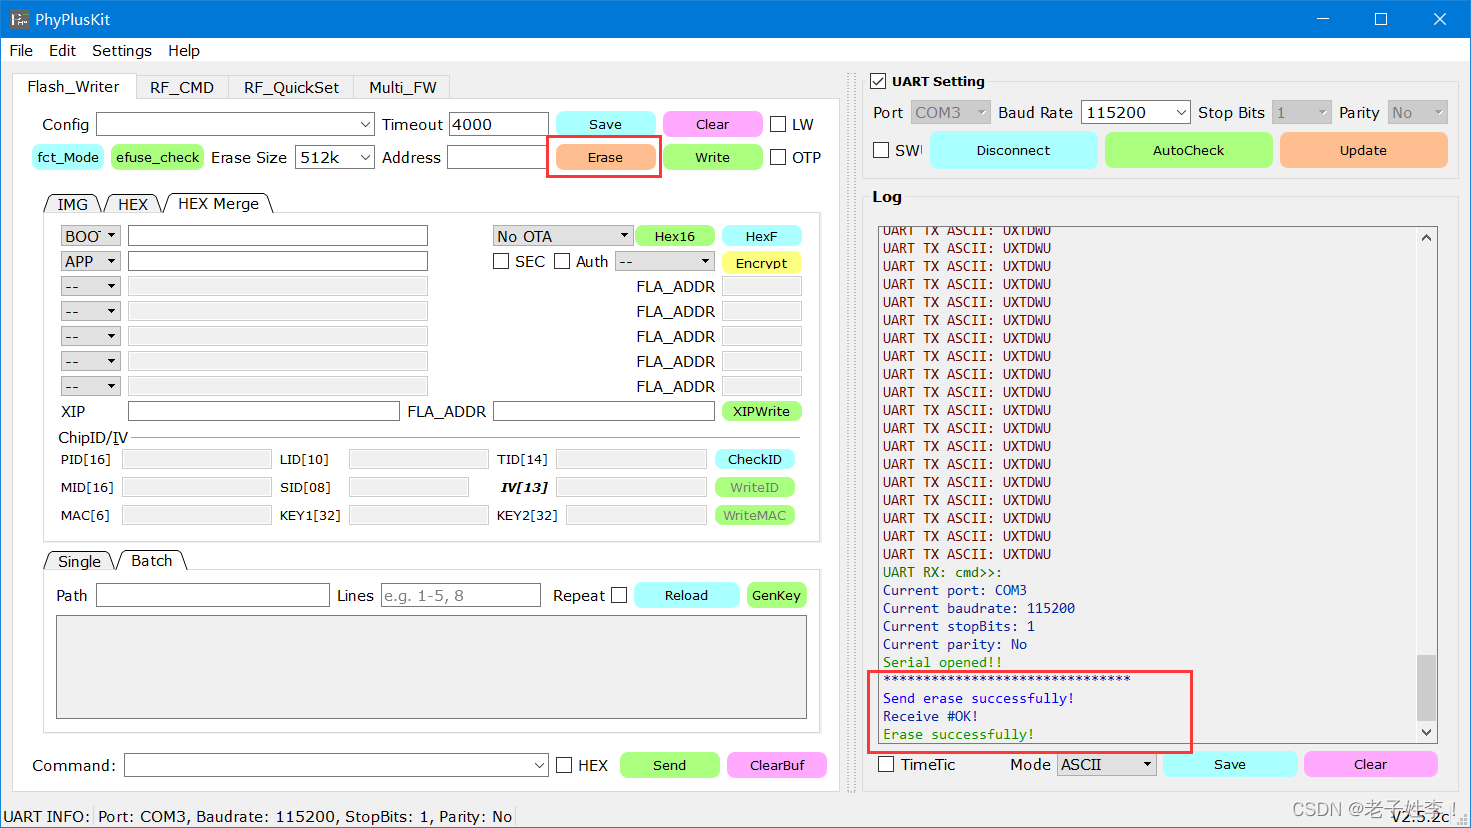1471x828 pixels.
Task: Tick the Auth checkbox
Action: pyautogui.click(x=562, y=261)
